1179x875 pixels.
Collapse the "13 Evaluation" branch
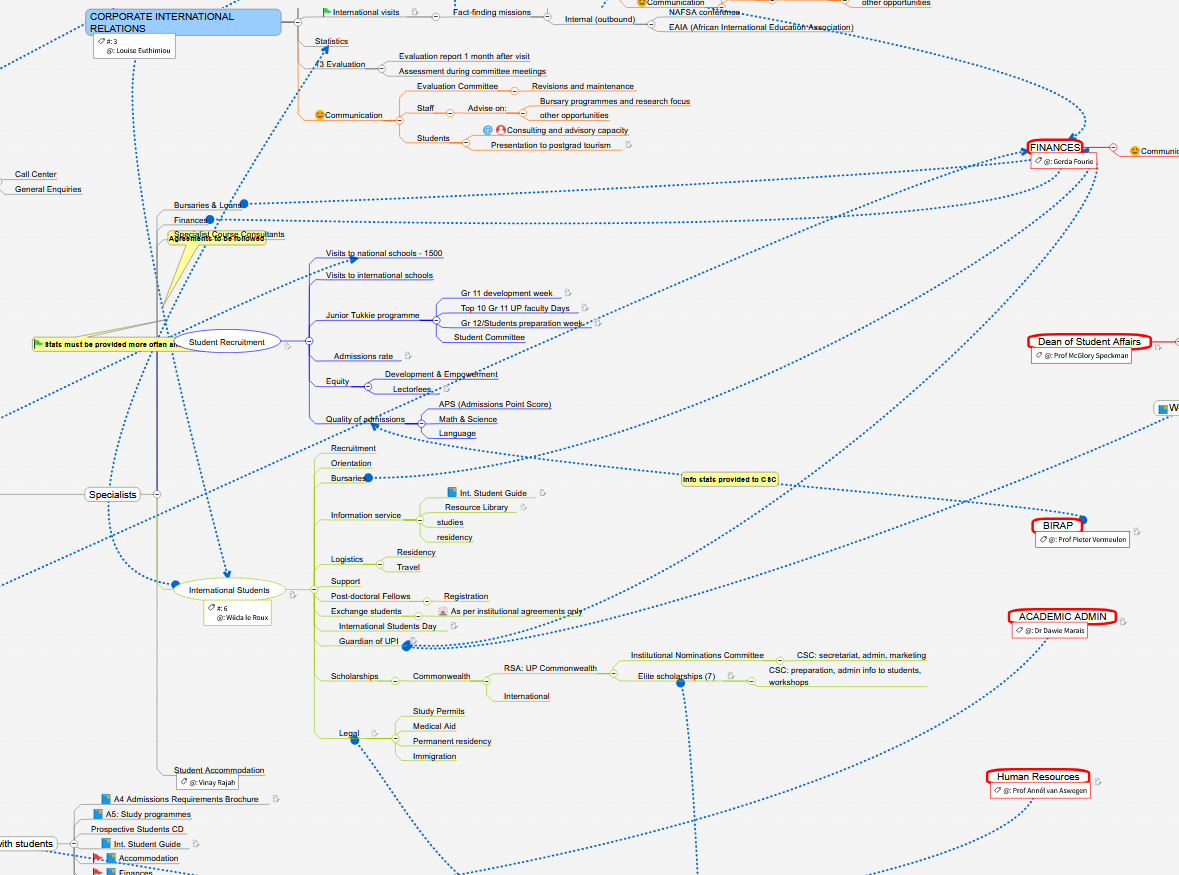pyautogui.click(x=381, y=68)
